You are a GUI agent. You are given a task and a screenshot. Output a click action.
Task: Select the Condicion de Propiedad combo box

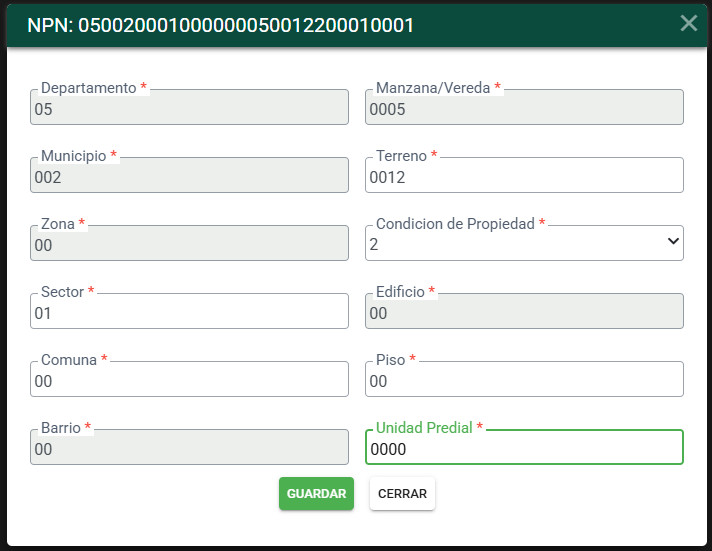click(524, 243)
